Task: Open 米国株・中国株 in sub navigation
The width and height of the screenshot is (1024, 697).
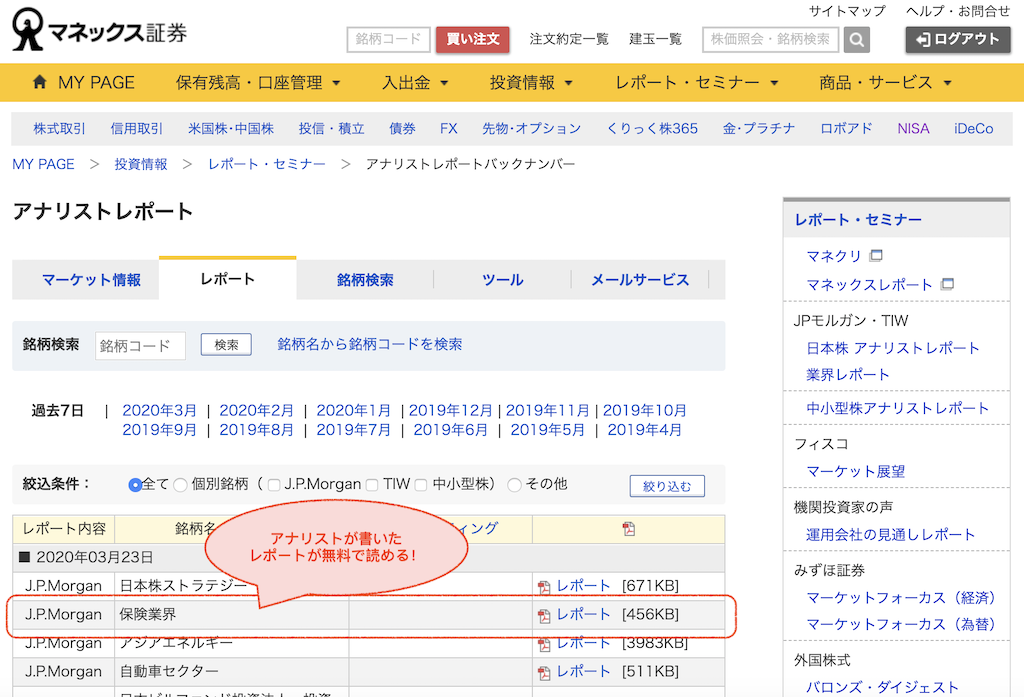Action: pos(231,128)
